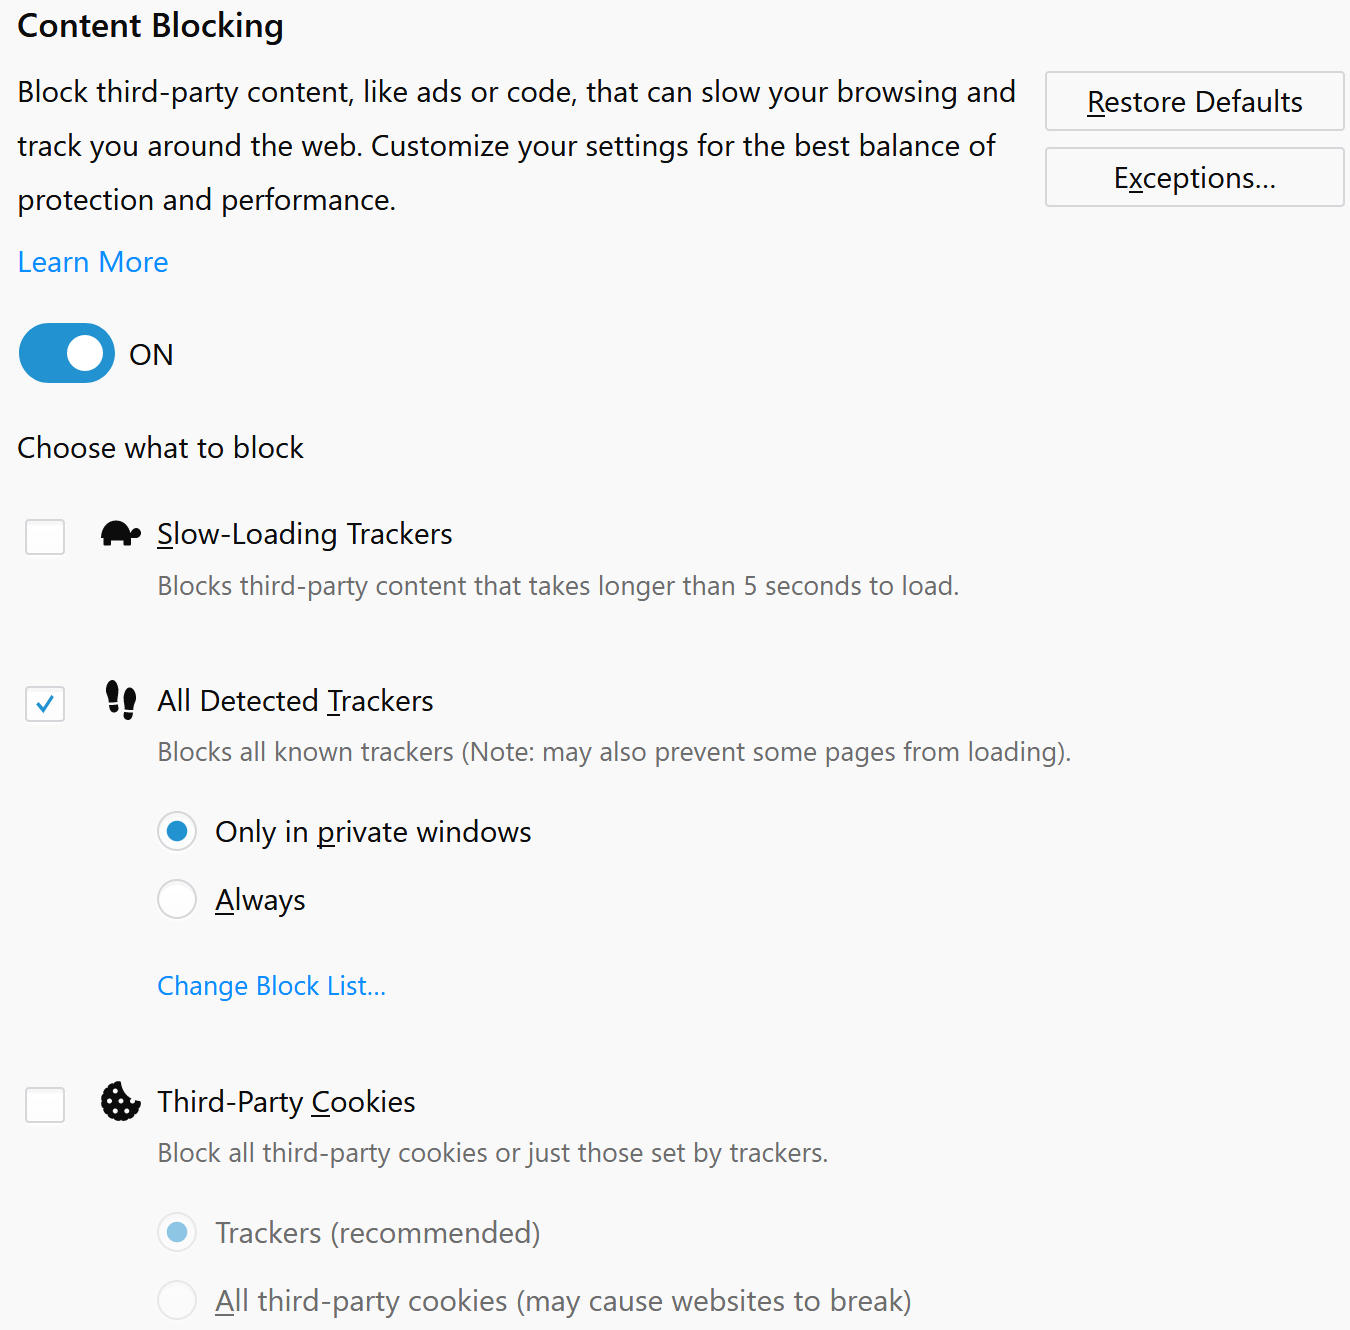Image resolution: width=1350 pixels, height=1330 pixels.
Task: Open the Exceptions dialog
Action: (1194, 177)
